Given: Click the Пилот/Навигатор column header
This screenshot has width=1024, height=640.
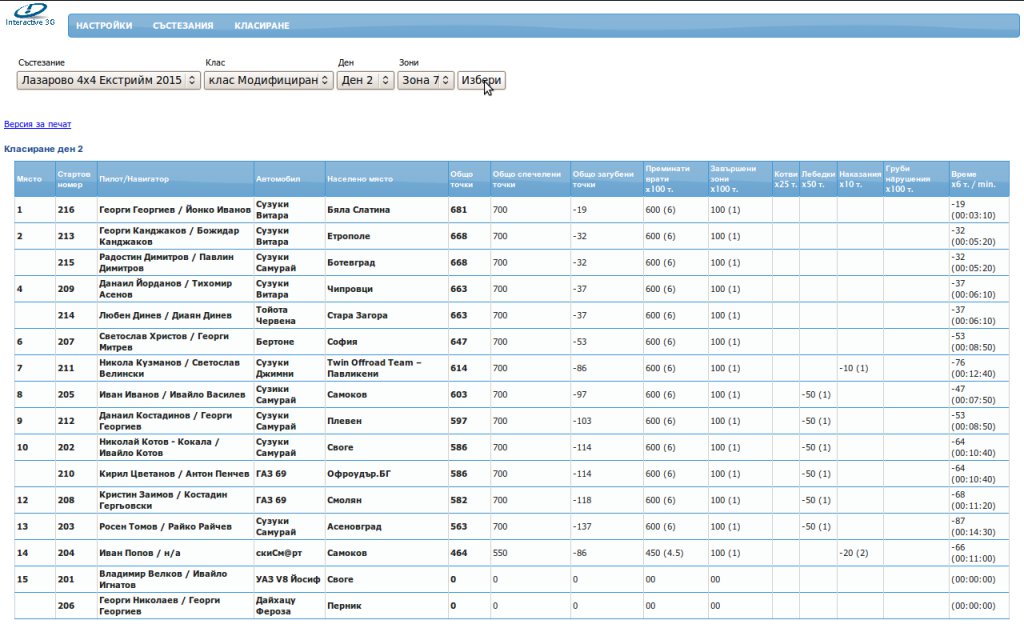Looking at the screenshot, I should click(x=134, y=179).
